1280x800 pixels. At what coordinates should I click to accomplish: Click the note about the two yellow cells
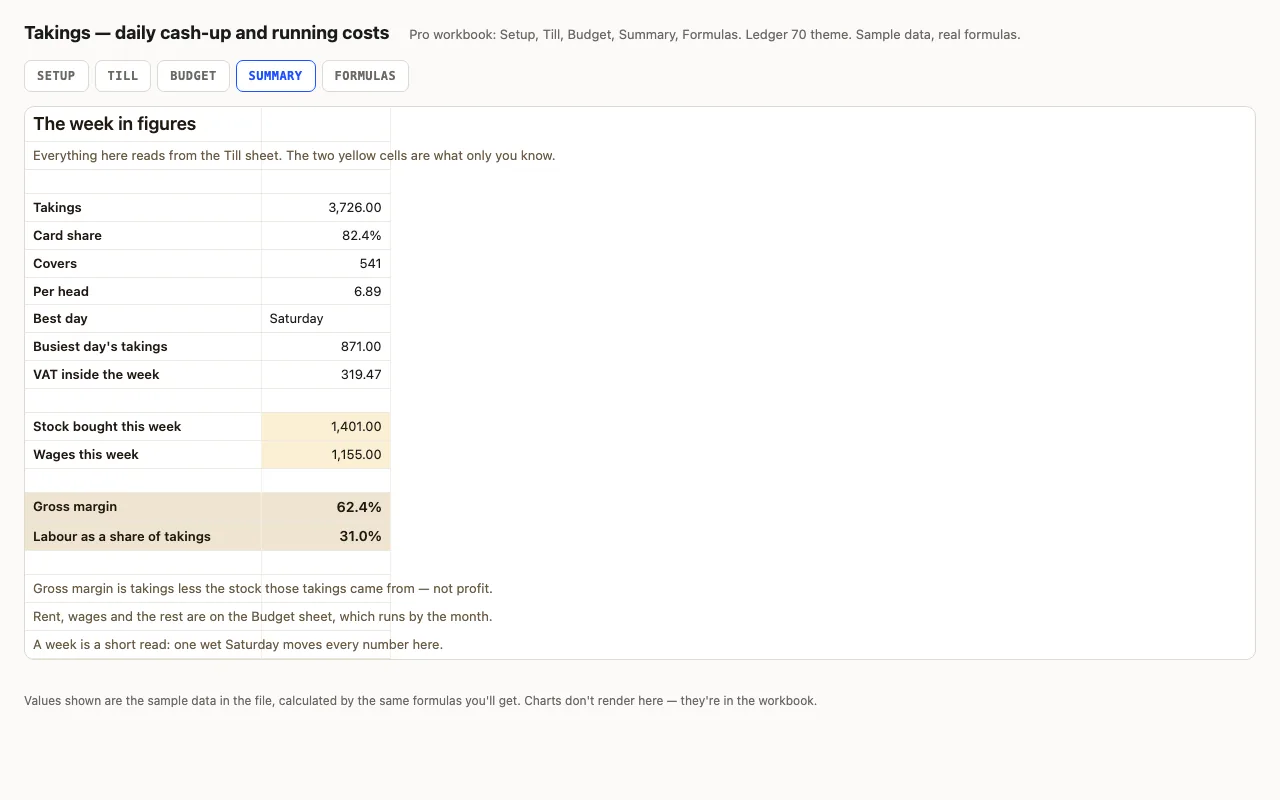tap(294, 156)
